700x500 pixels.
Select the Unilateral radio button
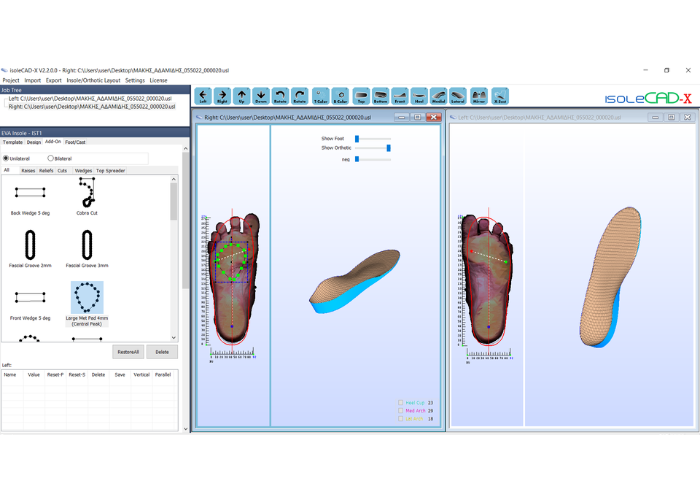(6, 158)
